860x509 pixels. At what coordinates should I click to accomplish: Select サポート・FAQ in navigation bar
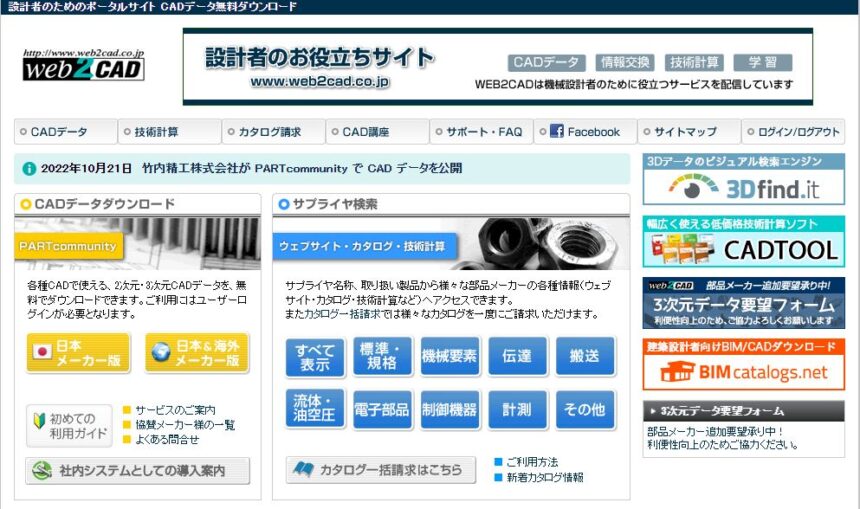(482, 132)
